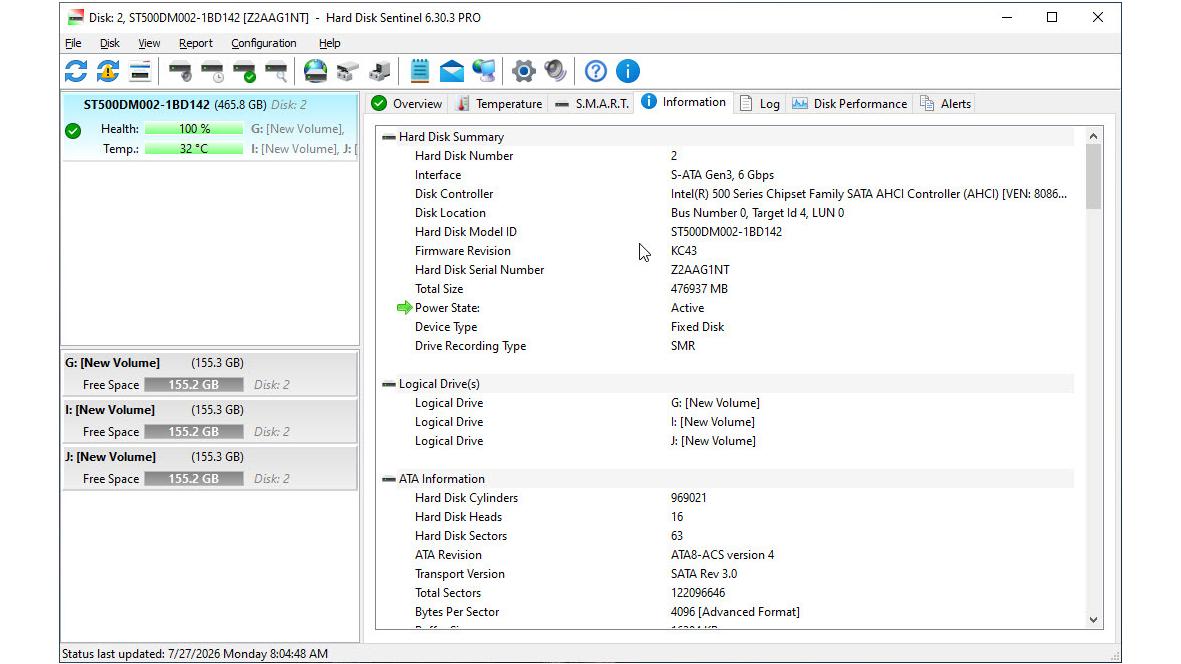Select the I: [New Volume] partition heading
1181x664 pixels.
tap(110, 410)
